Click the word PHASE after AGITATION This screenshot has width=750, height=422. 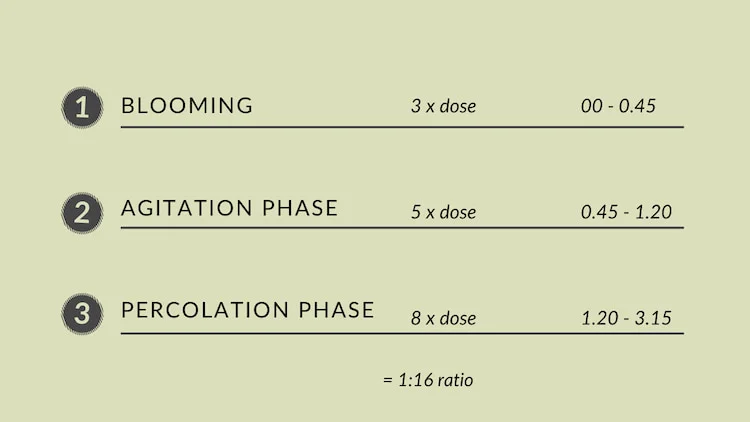coord(299,208)
